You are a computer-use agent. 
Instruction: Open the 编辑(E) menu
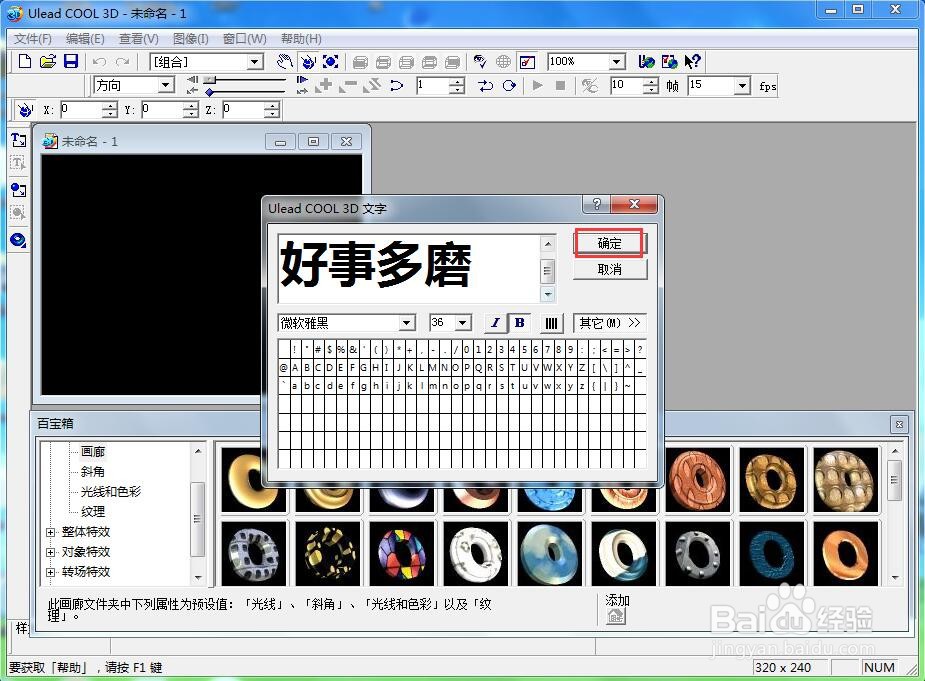point(85,39)
